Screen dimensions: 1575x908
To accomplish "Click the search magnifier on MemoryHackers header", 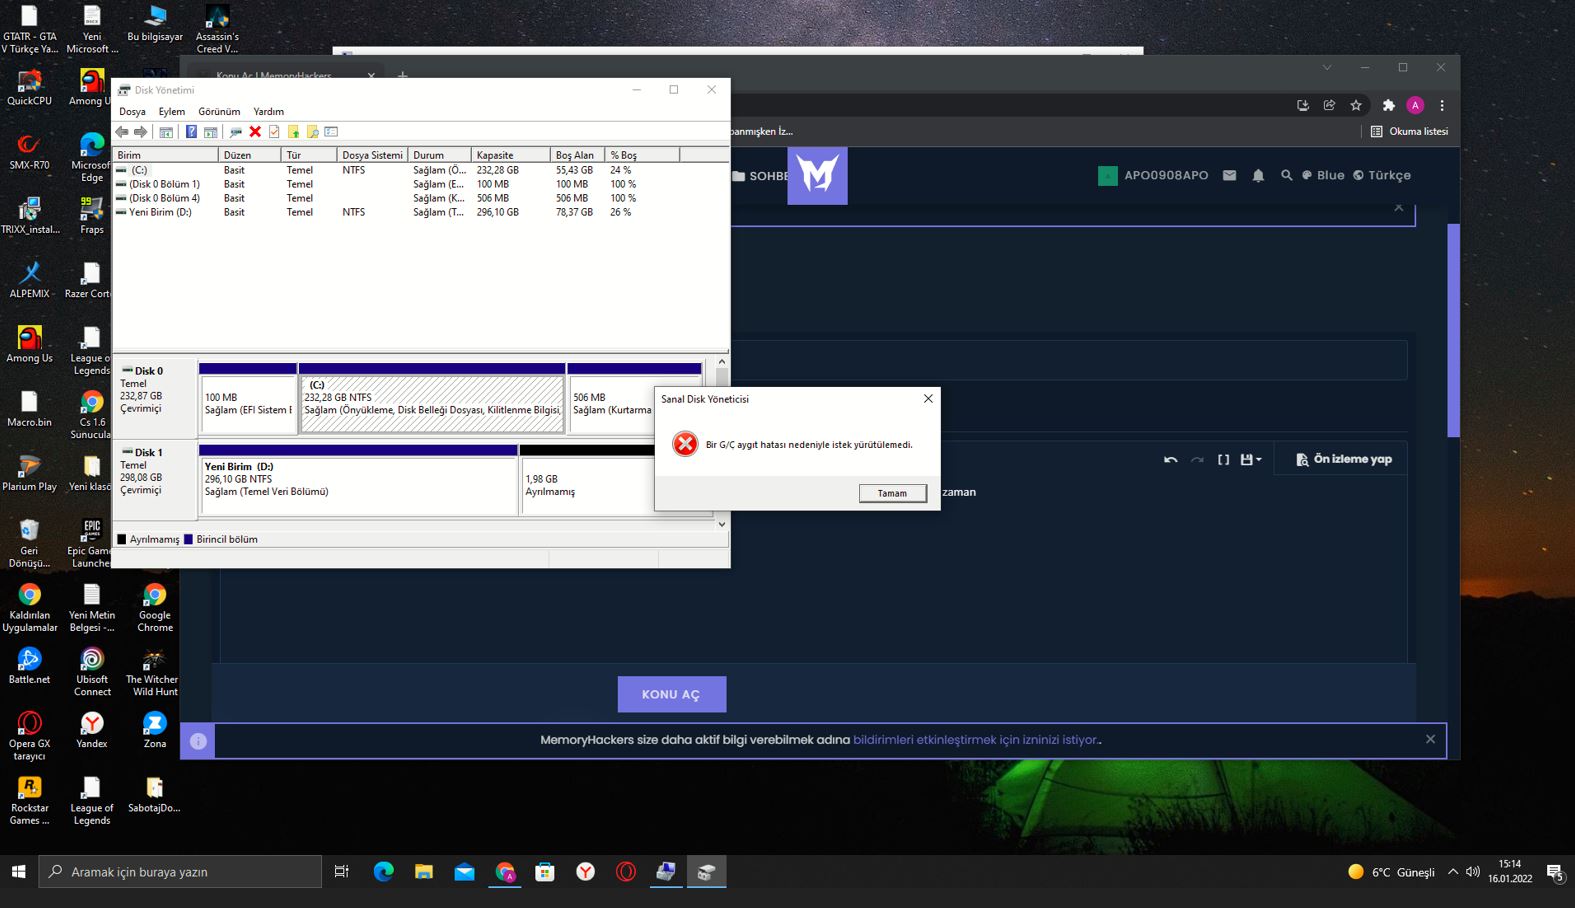I will tap(1287, 175).
